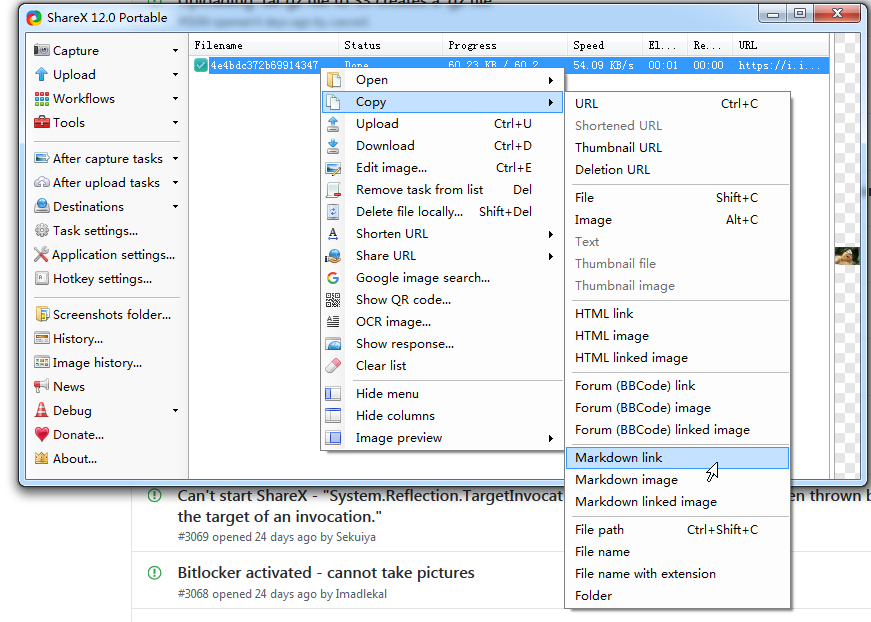Uncheck the 4e4bdc372b69914347 task checkbox

tap(201, 63)
